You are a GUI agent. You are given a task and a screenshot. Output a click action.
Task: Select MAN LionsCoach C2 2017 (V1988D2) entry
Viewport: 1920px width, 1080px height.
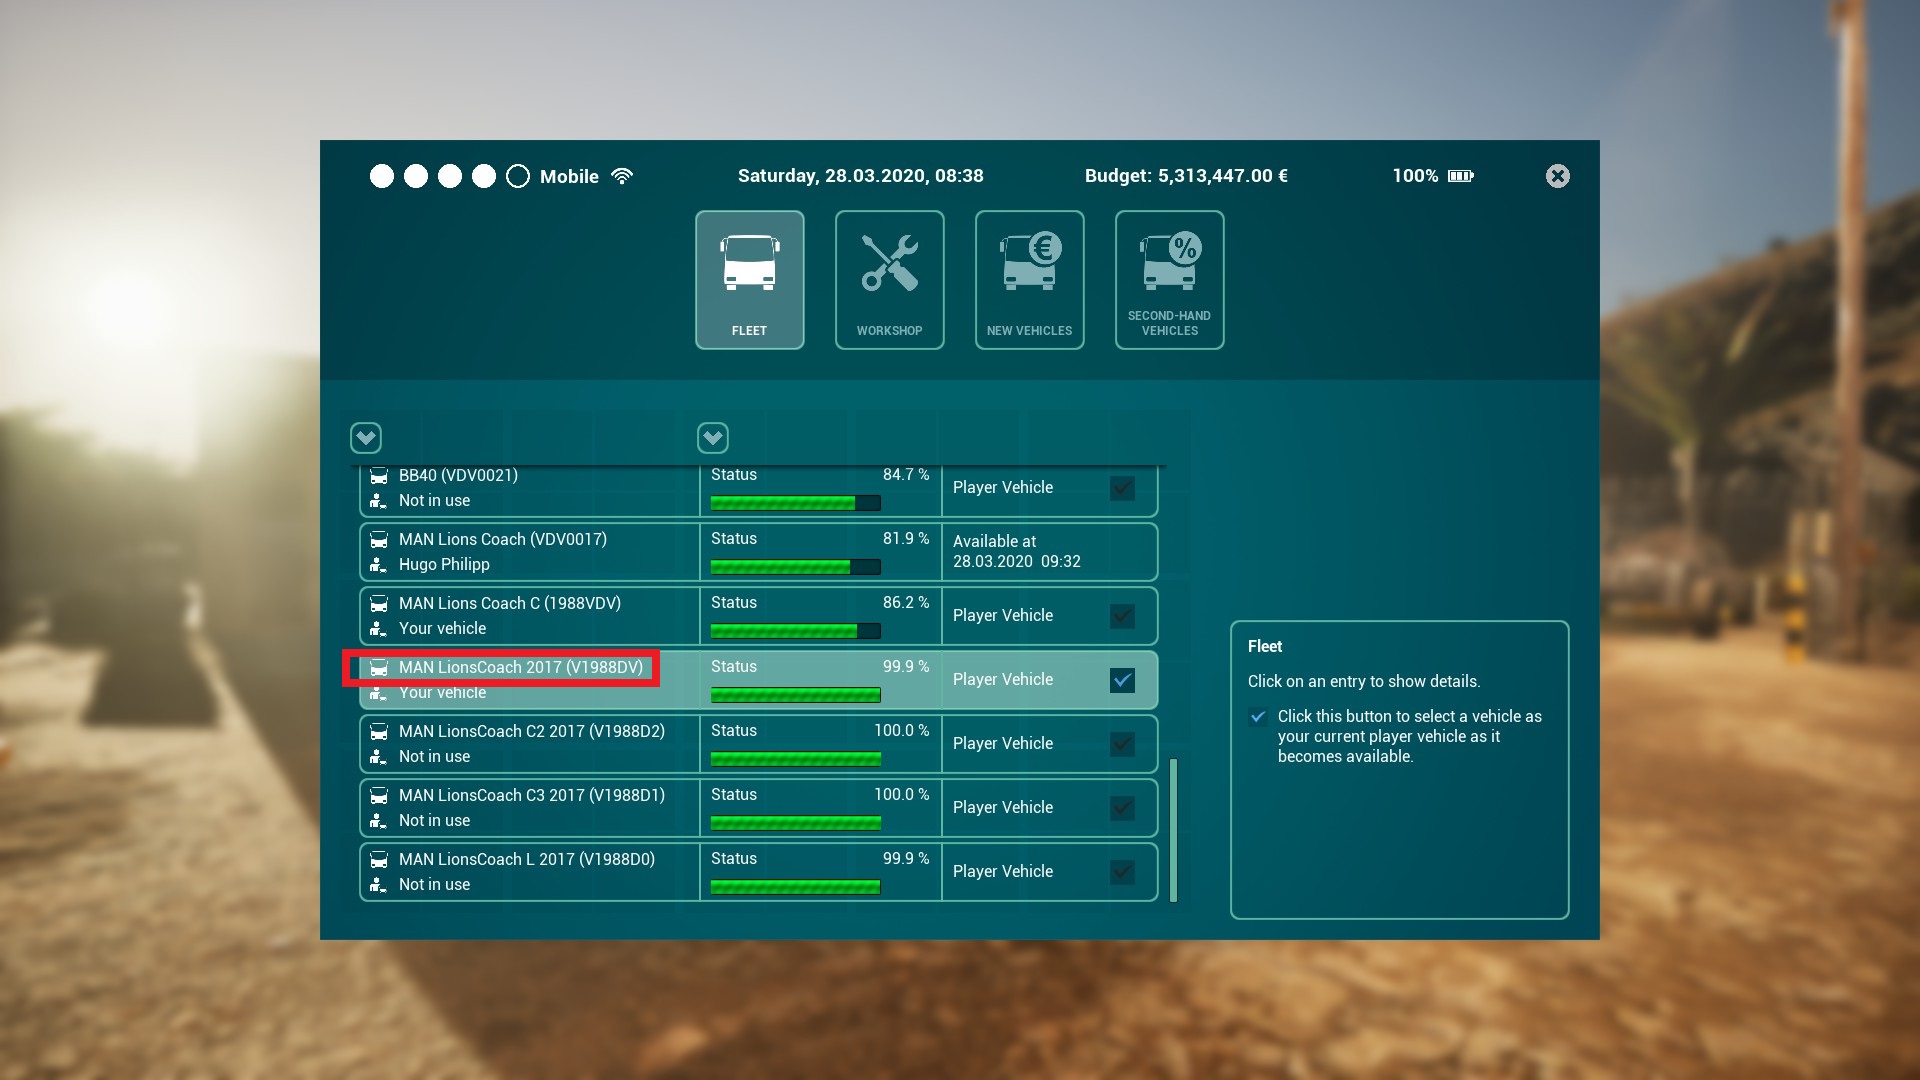[758, 744]
